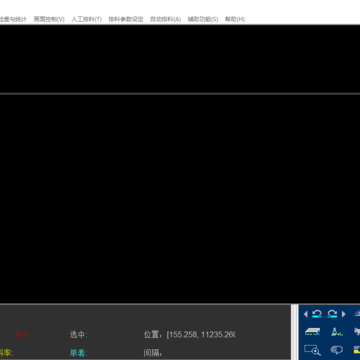Click the 间隔 status label

click(x=153, y=353)
